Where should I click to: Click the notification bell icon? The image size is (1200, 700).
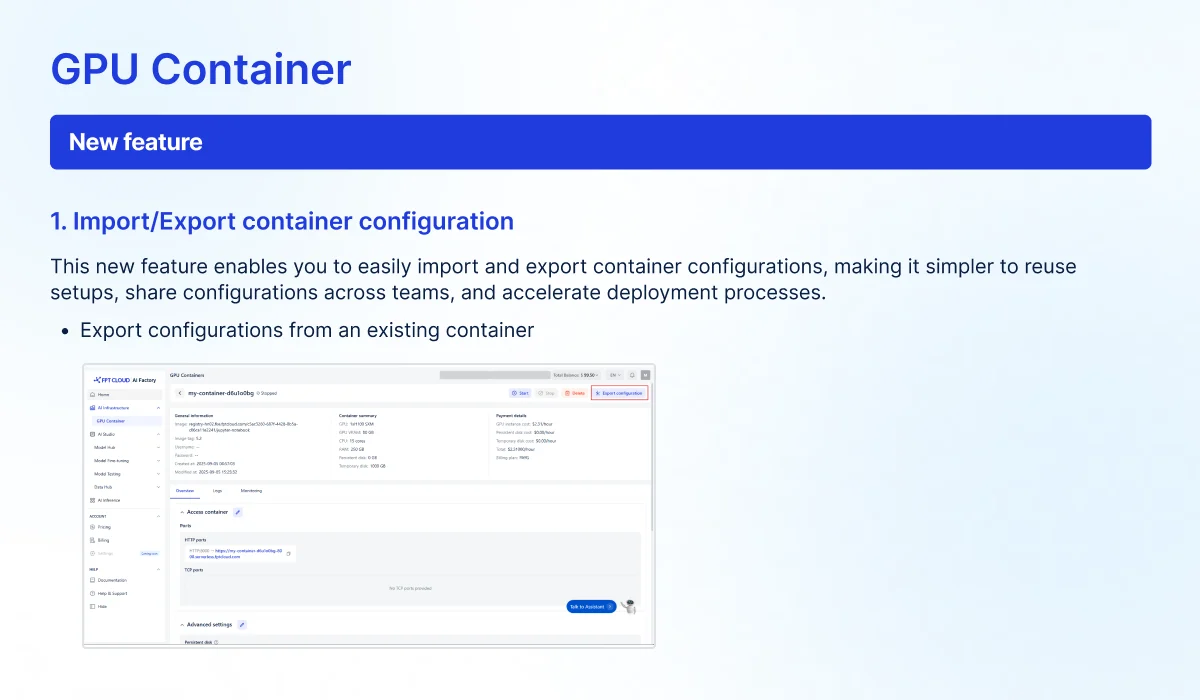coord(632,375)
